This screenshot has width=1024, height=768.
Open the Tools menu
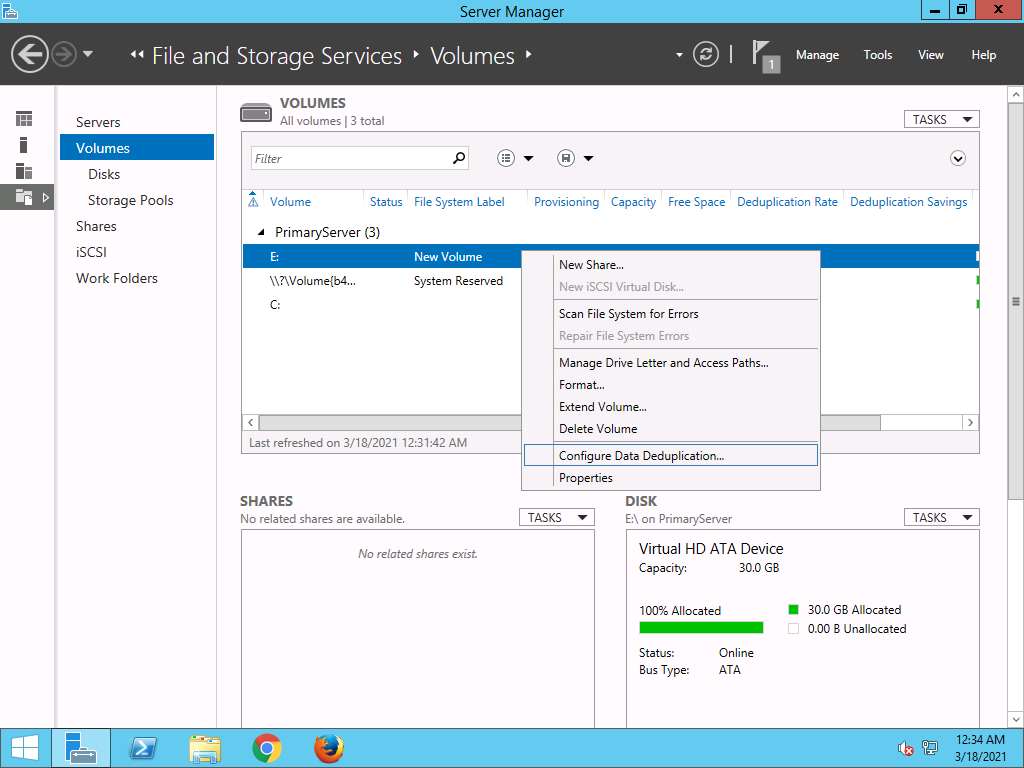pyautogui.click(x=877, y=55)
